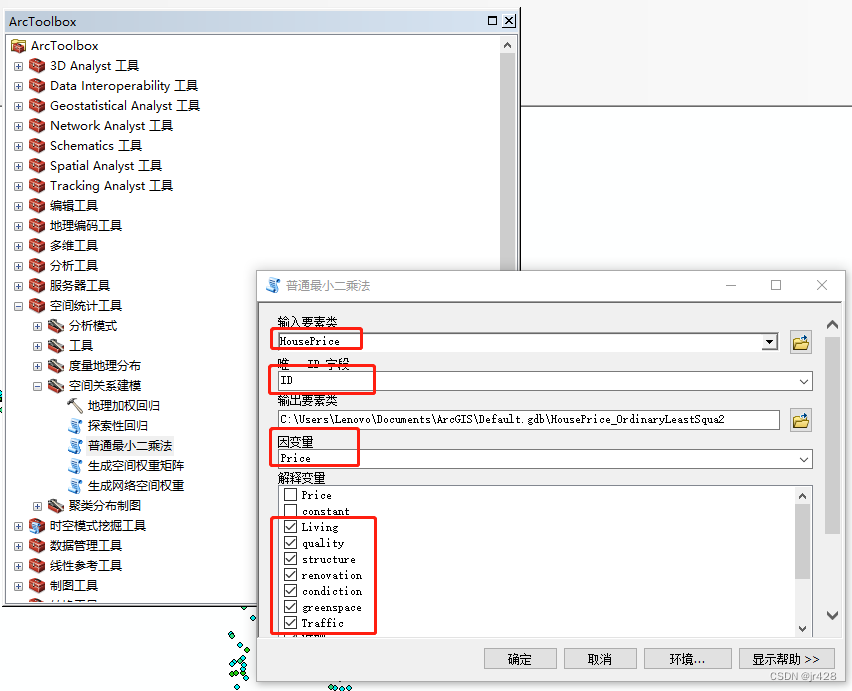The image size is (852, 691).
Task: Click the 普通最小二乘法 script tool icon
Action: click(x=75, y=446)
